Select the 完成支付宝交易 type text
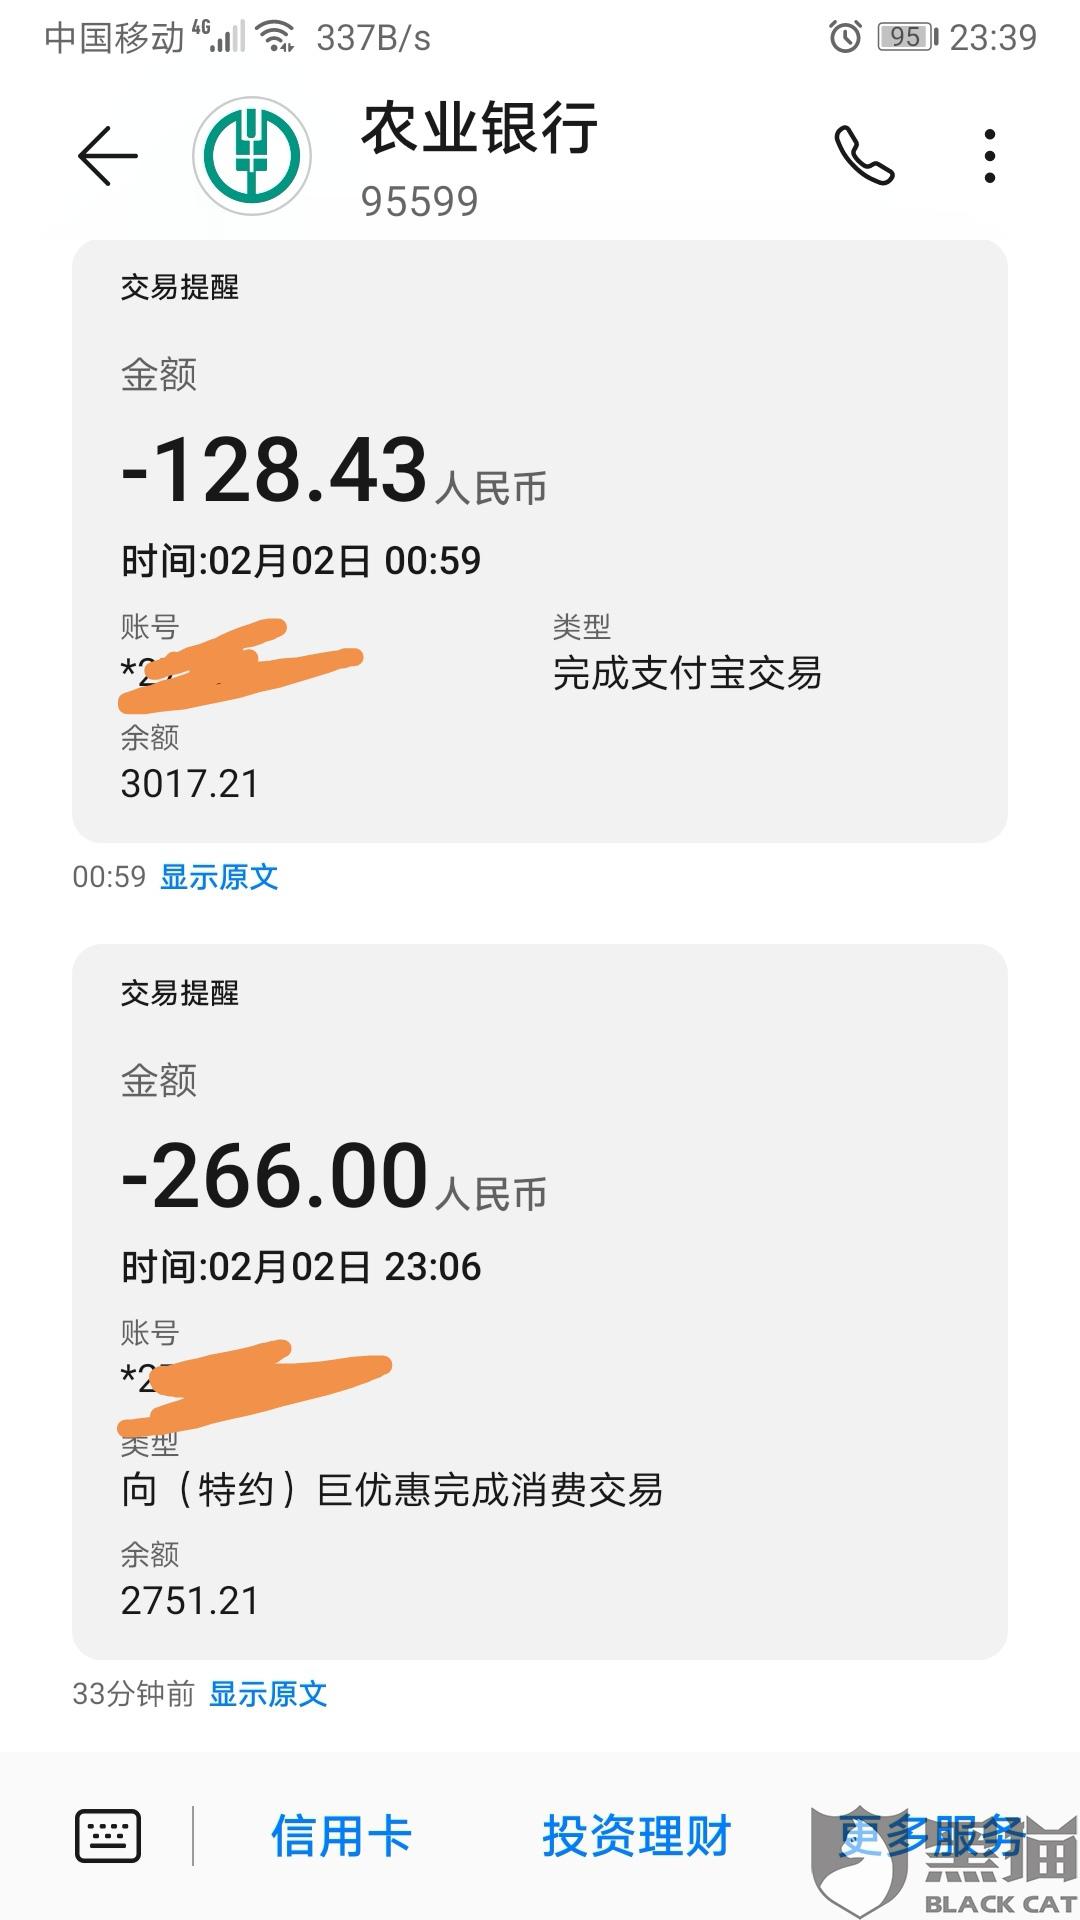This screenshot has height=1920, width=1080. tap(687, 673)
